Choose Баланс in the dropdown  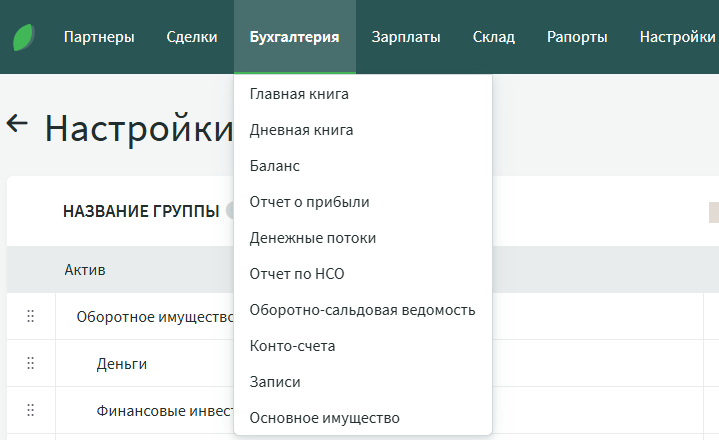pos(274,166)
